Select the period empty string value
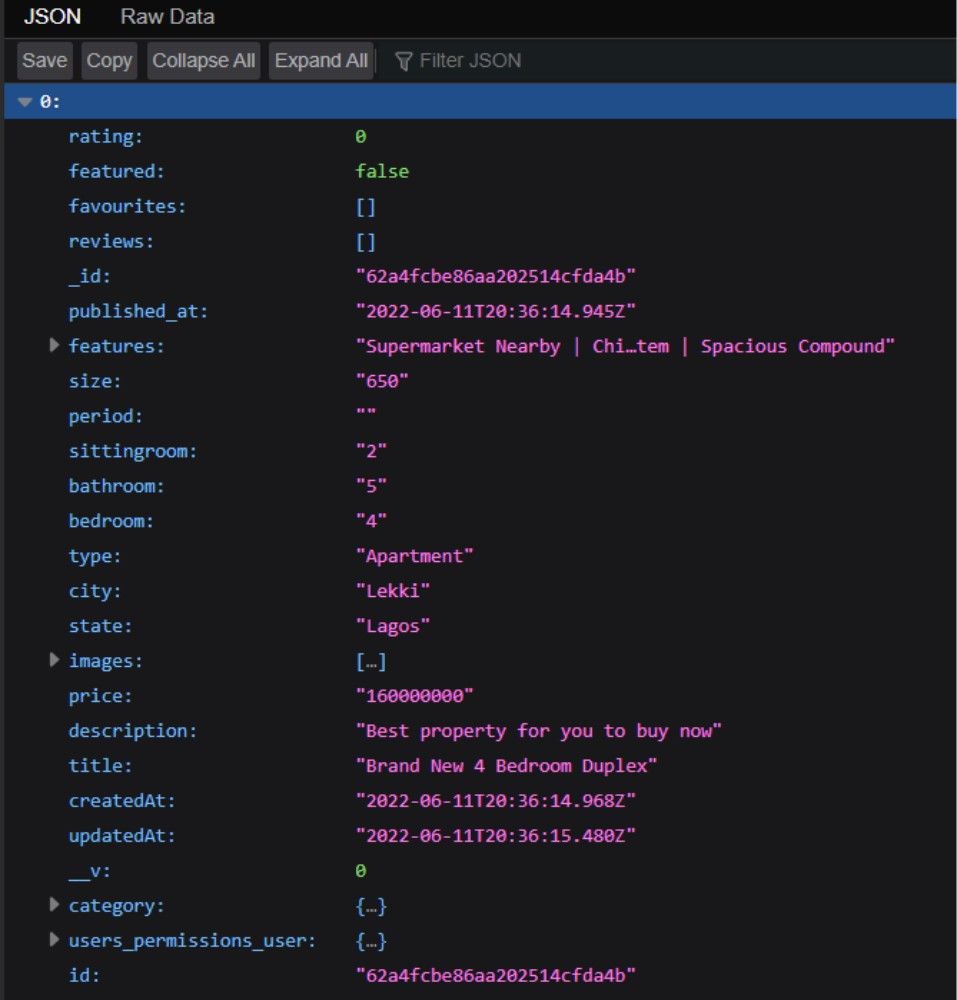The image size is (957, 1000). pyautogui.click(x=366, y=413)
